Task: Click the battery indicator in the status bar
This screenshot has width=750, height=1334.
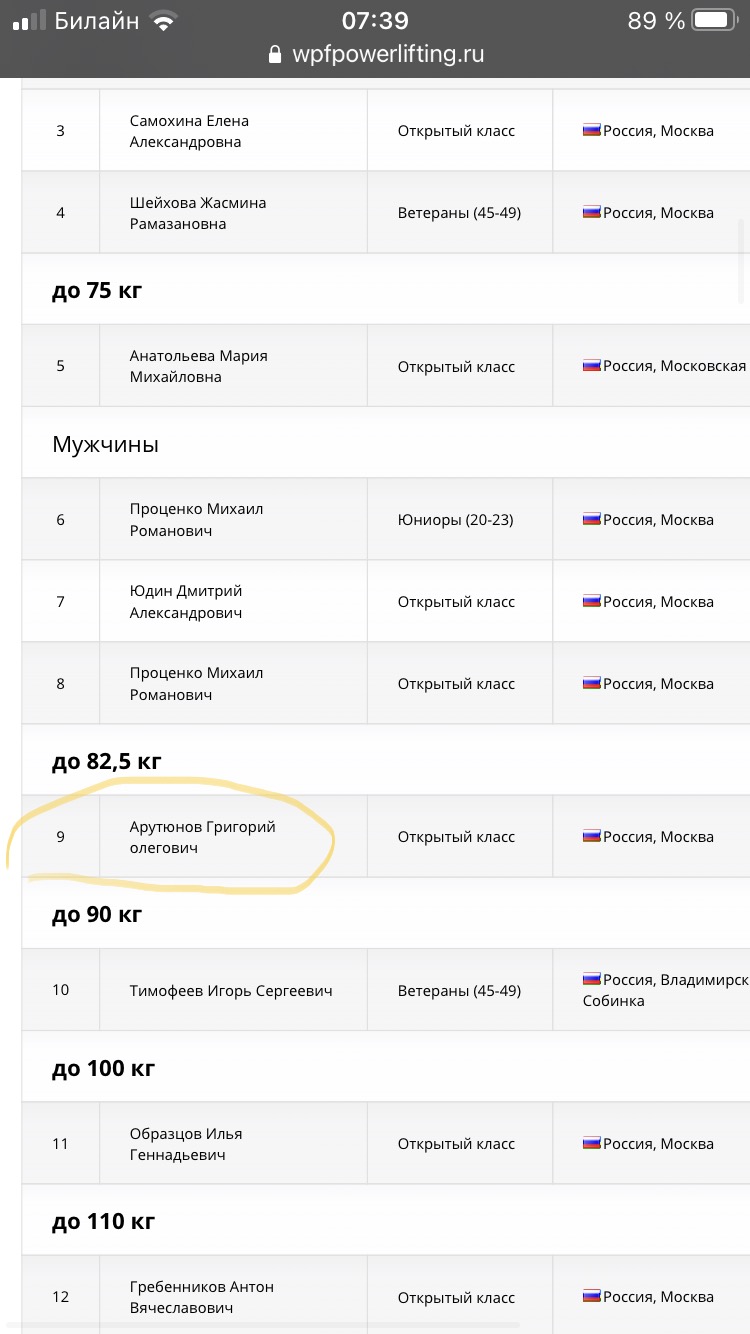Action: 712,18
